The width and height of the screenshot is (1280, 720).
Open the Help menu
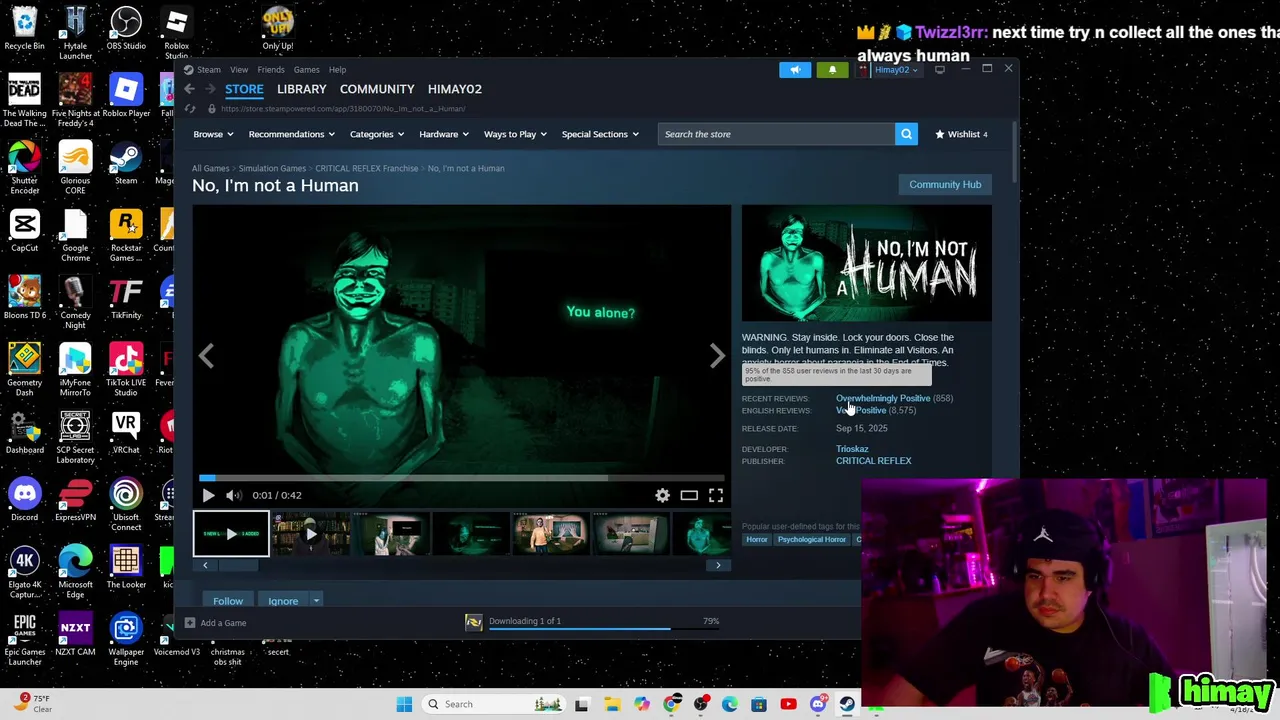[337, 70]
